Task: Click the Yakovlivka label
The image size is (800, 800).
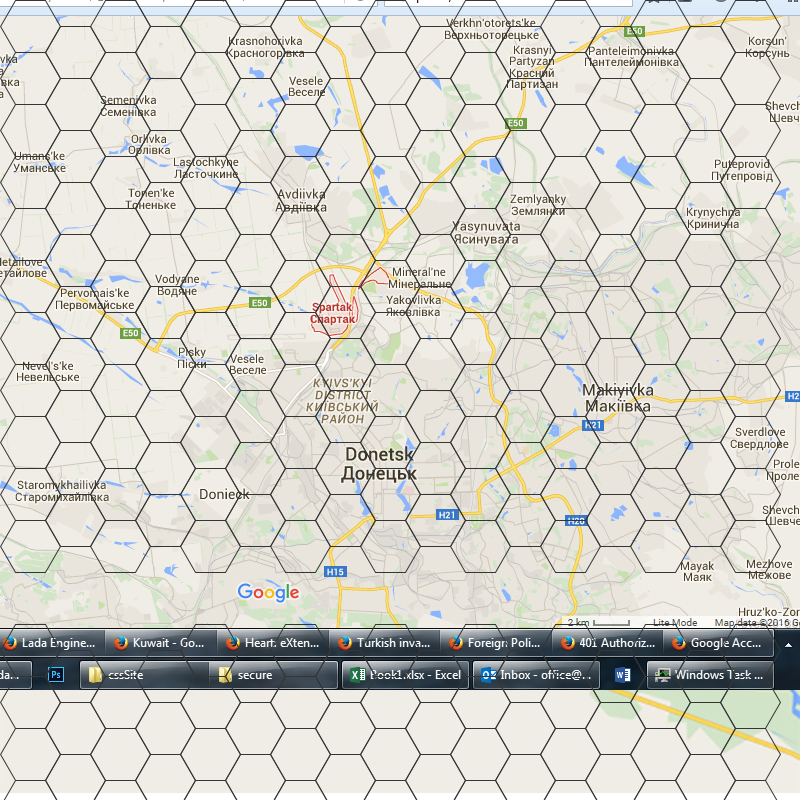Action: click(x=413, y=306)
